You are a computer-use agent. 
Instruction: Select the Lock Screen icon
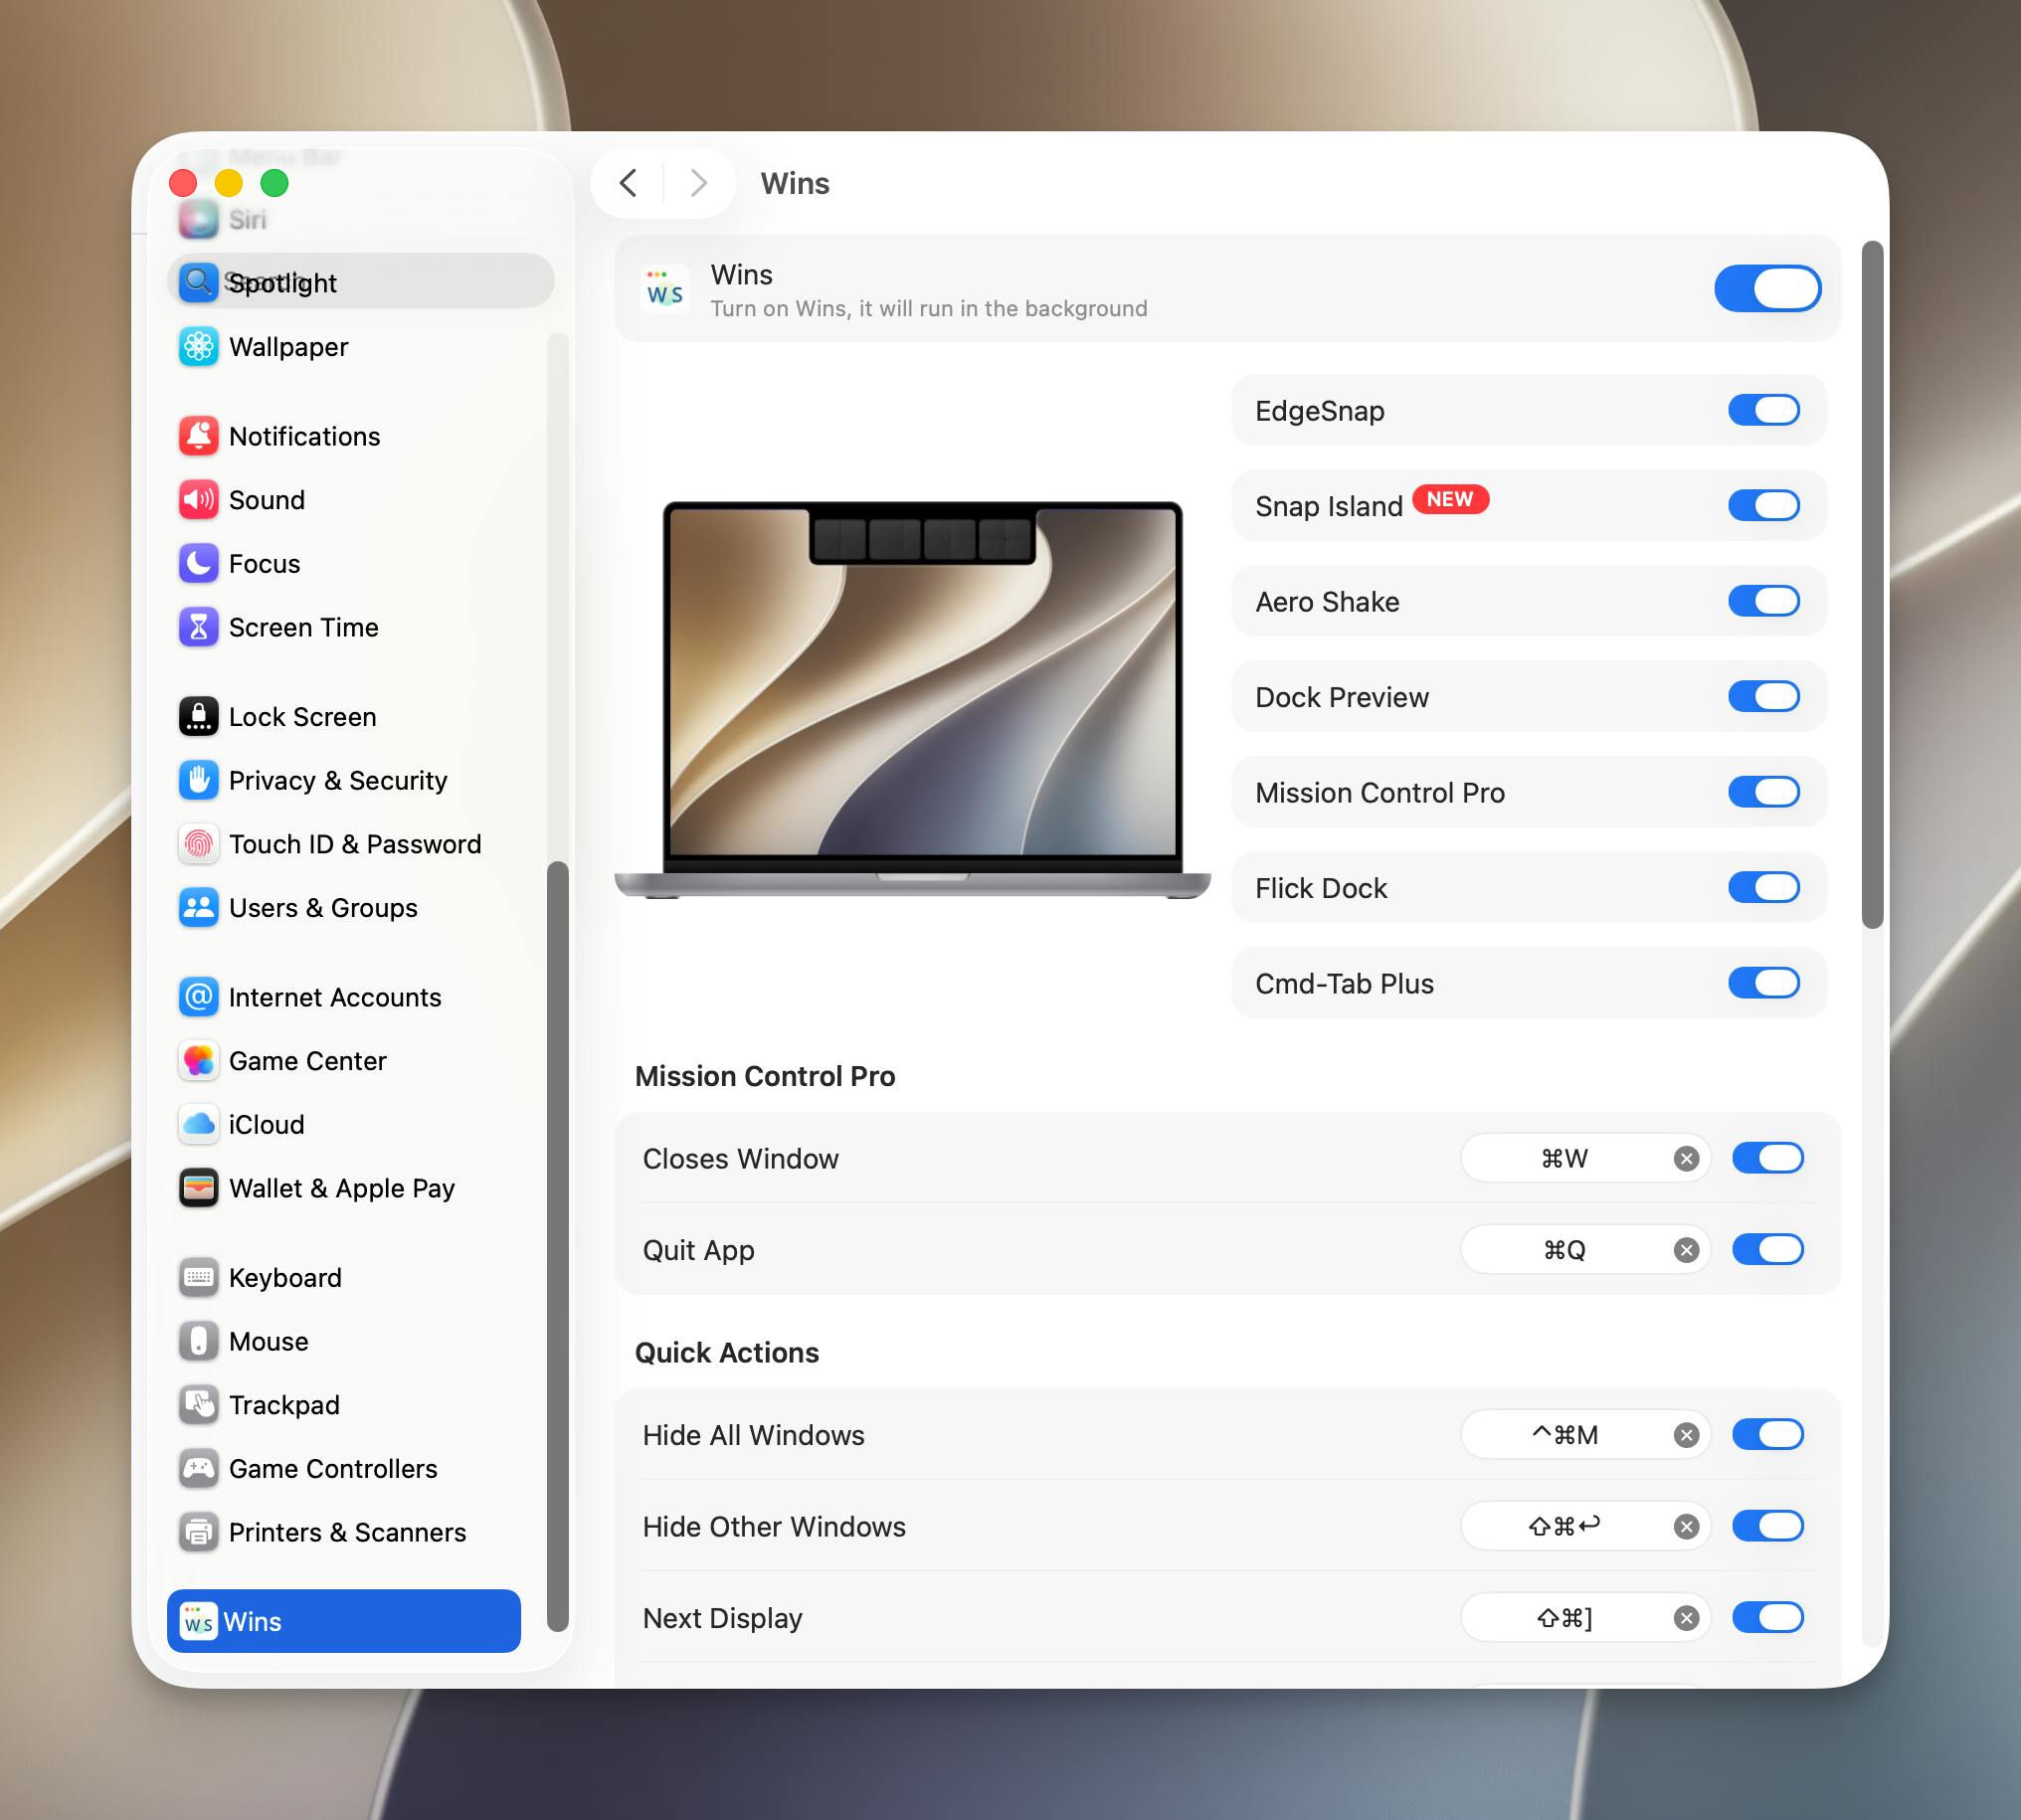tap(198, 717)
